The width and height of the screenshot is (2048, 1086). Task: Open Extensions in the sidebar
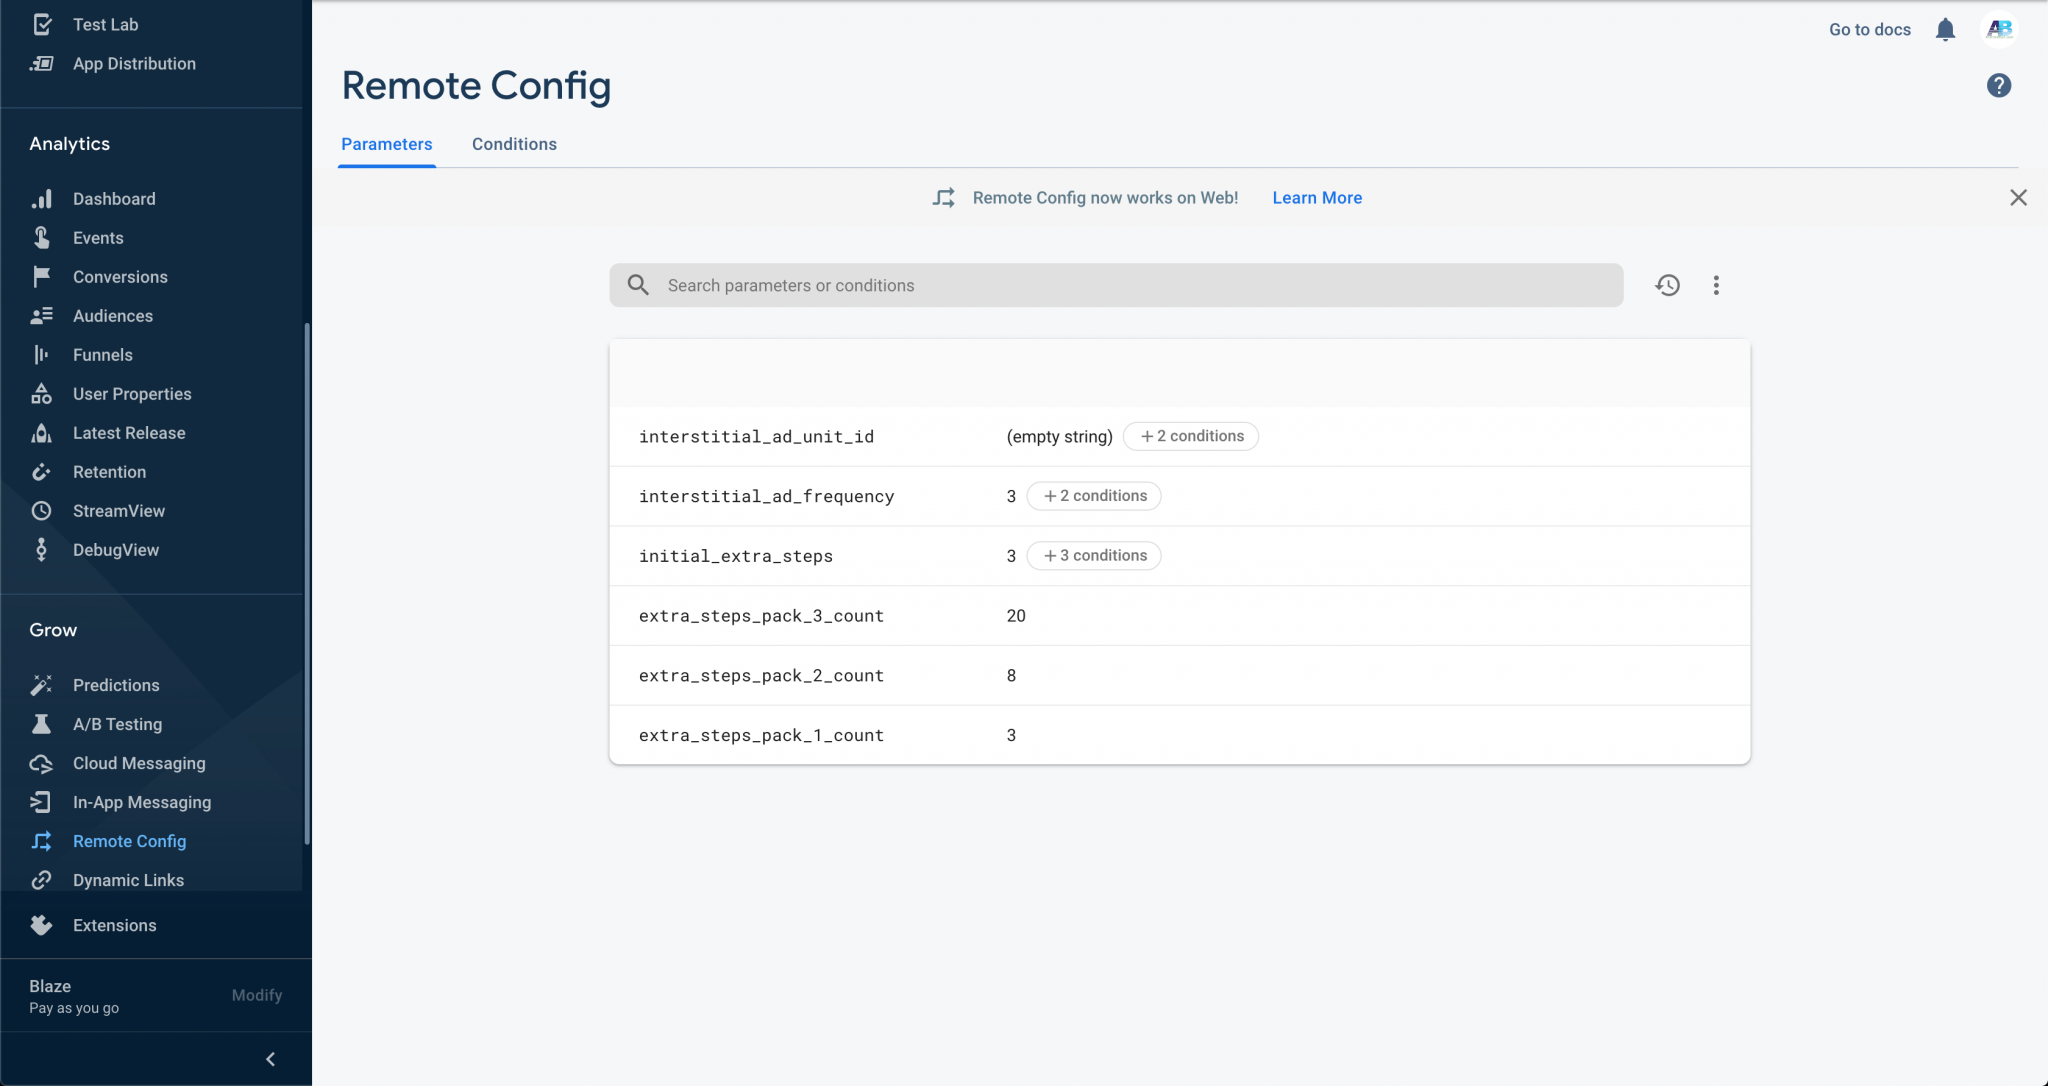pyautogui.click(x=114, y=925)
